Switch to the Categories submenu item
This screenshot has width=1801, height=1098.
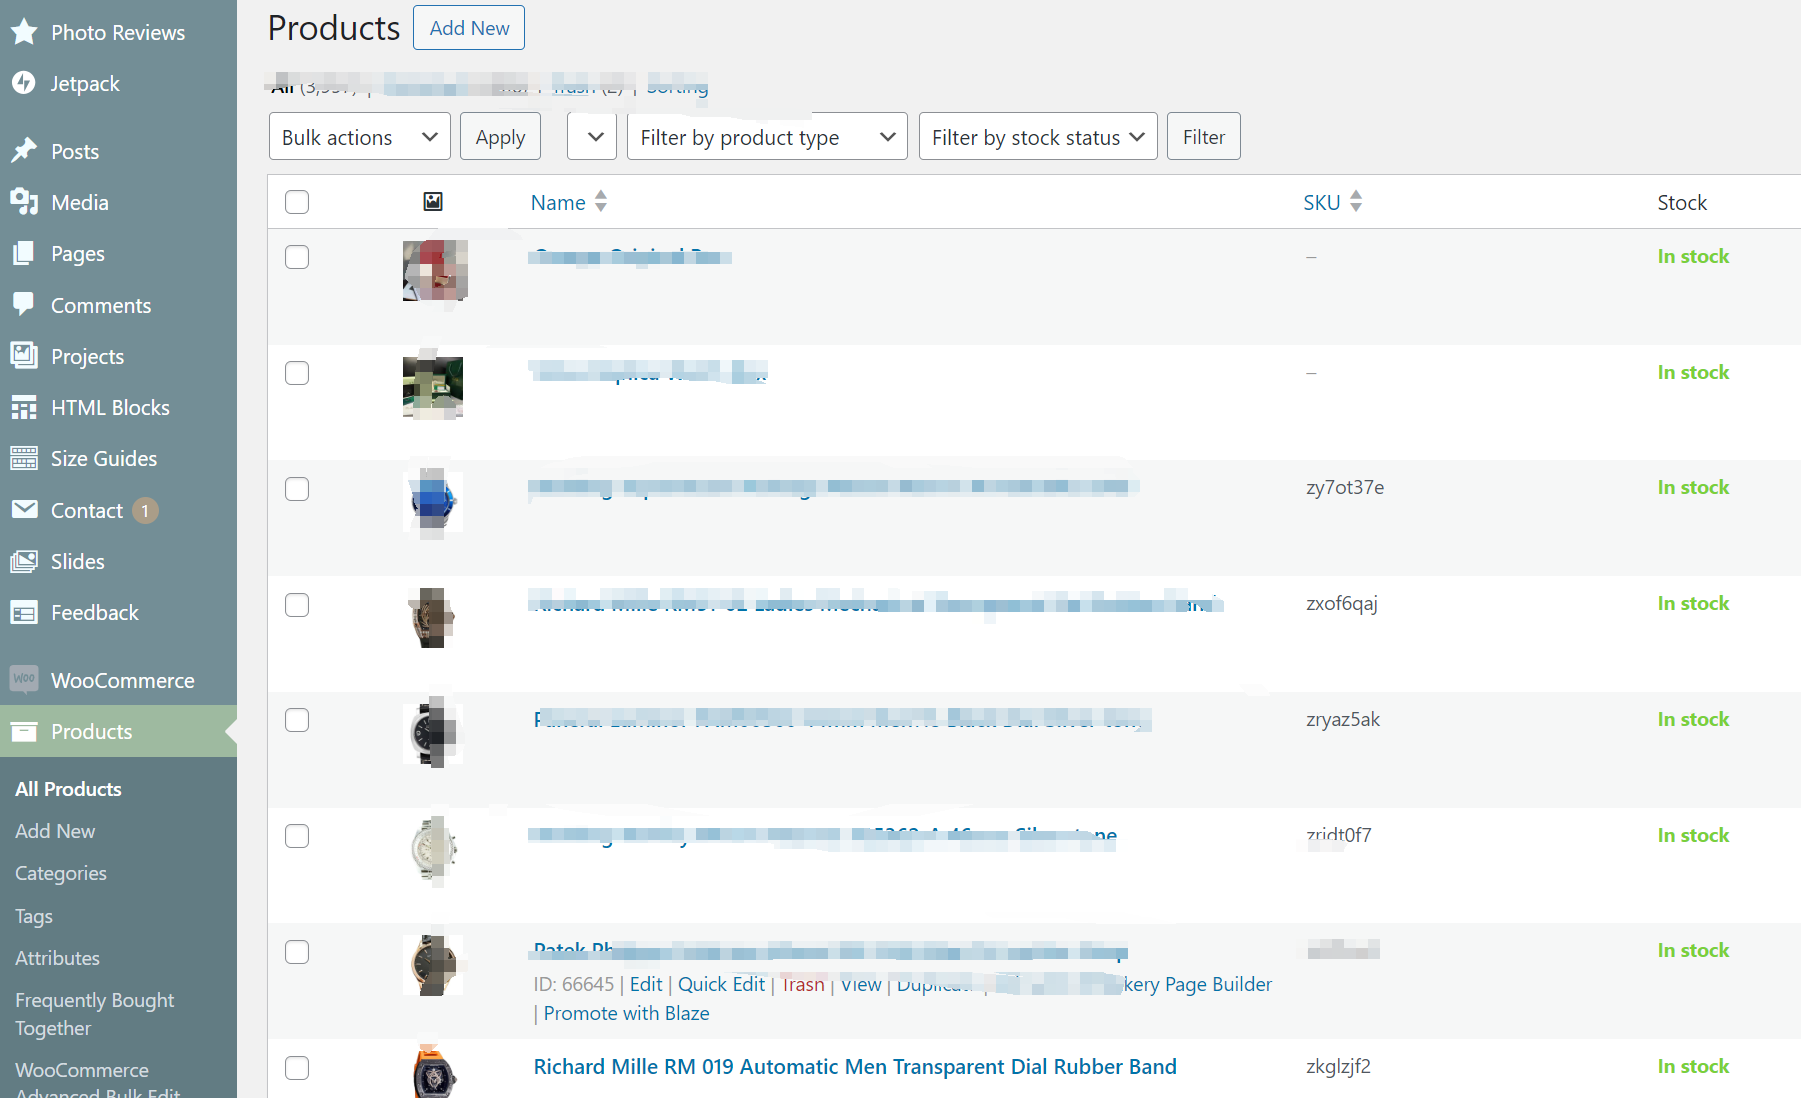point(61,872)
